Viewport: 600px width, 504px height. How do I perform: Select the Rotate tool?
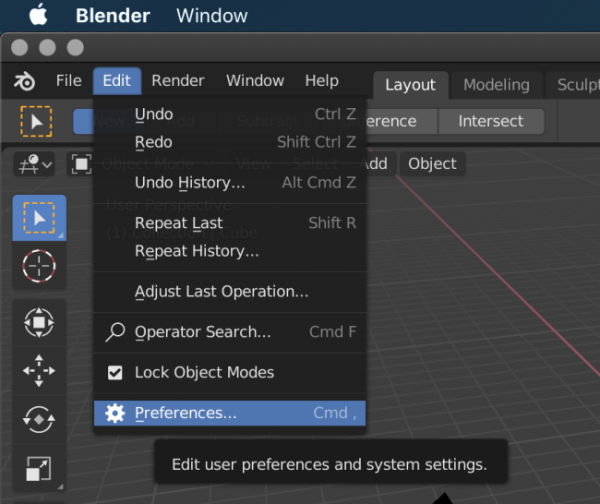point(39,419)
